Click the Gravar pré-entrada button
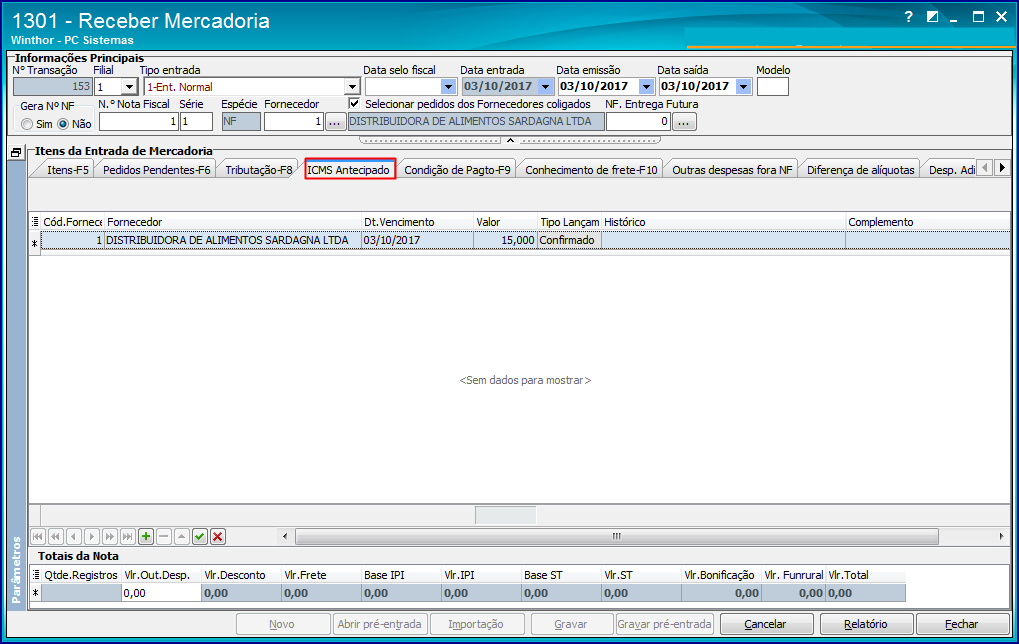This screenshot has width=1019, height=644. (x=664, y=624)
